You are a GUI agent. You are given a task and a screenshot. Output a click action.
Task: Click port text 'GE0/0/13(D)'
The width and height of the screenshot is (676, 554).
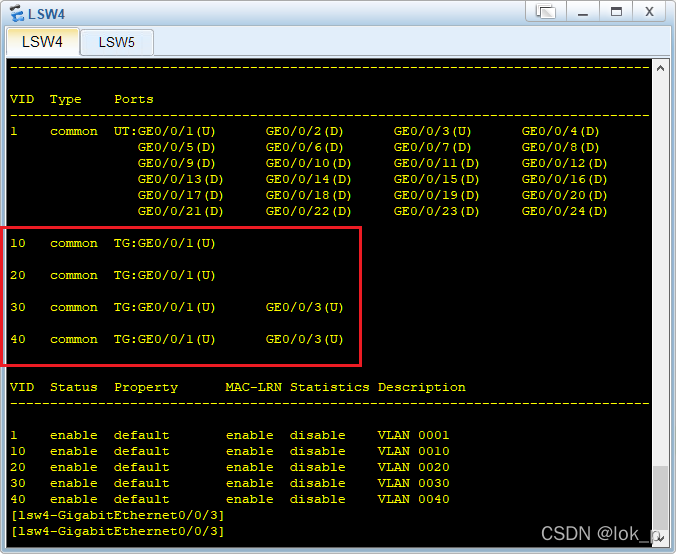[x=180, y=179]
